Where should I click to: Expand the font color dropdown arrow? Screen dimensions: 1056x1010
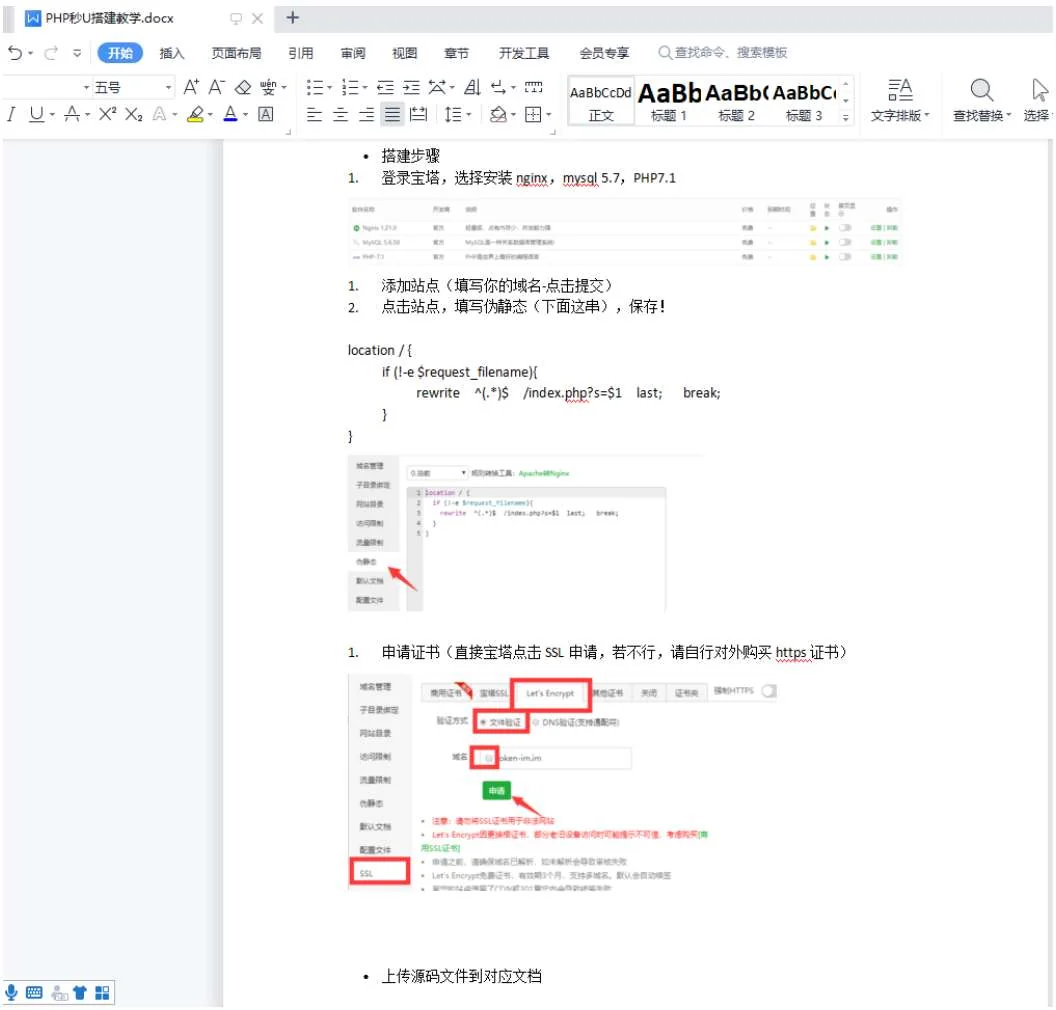point(245,115)
